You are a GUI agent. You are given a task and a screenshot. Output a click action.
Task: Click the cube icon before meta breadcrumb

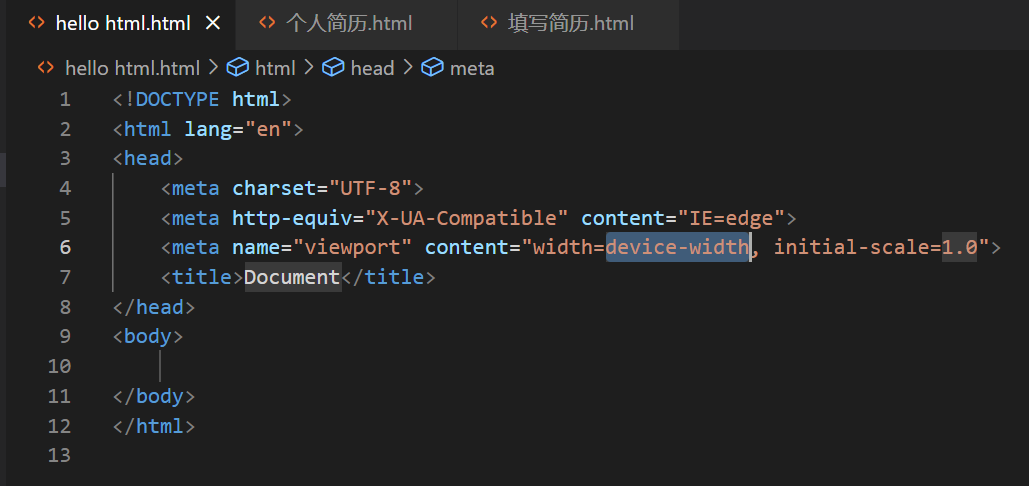tap(432, 68)
